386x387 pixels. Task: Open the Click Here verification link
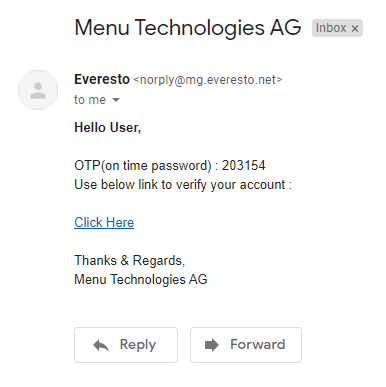(x=104, y=222)
